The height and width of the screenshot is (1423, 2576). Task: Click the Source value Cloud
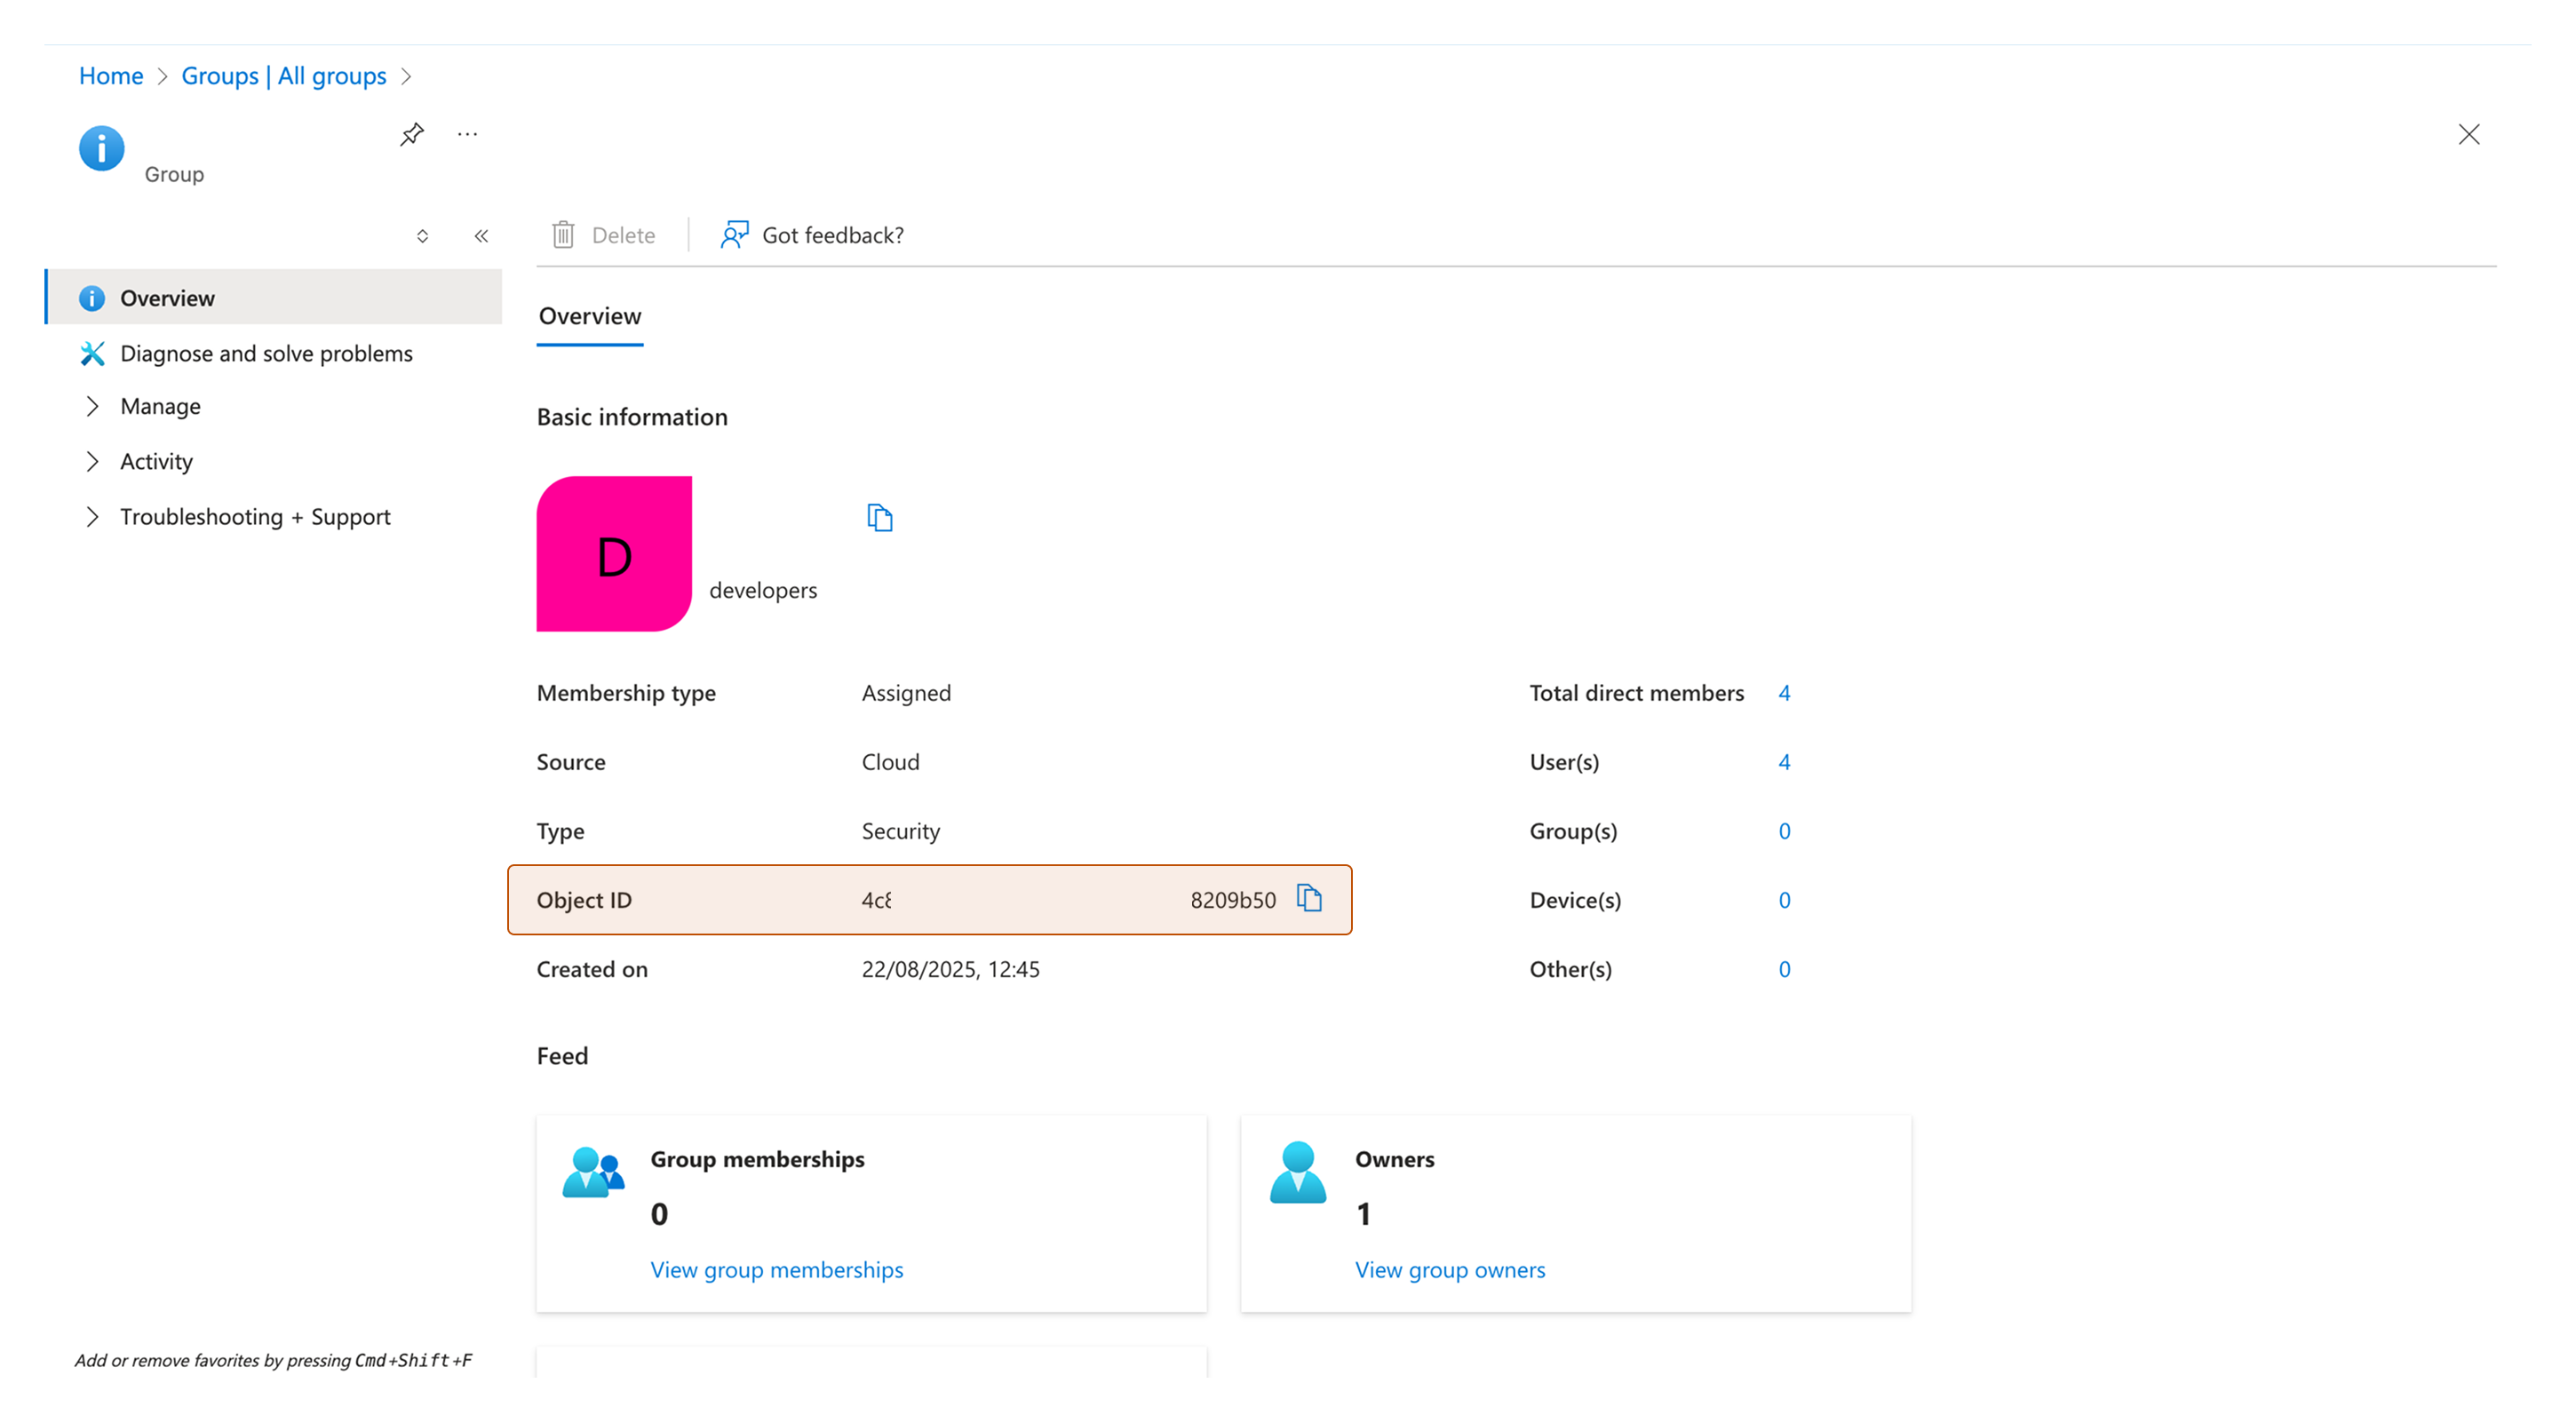coord(890,761)
